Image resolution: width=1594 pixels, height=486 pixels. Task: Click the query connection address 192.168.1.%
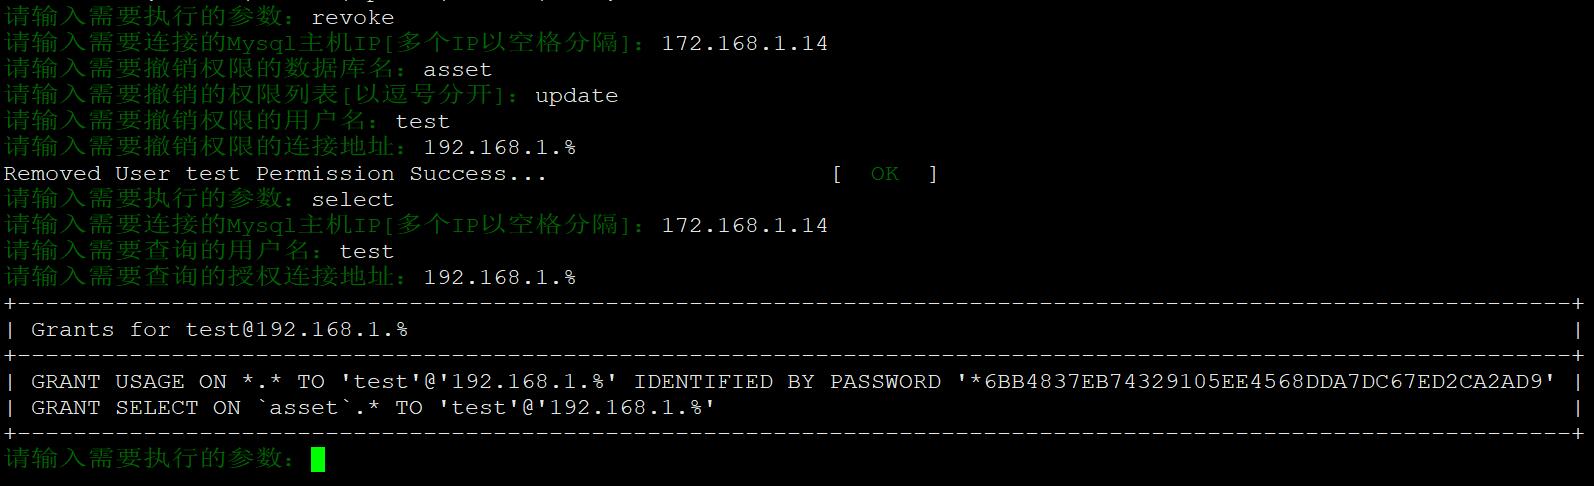[x=500, y=278]
